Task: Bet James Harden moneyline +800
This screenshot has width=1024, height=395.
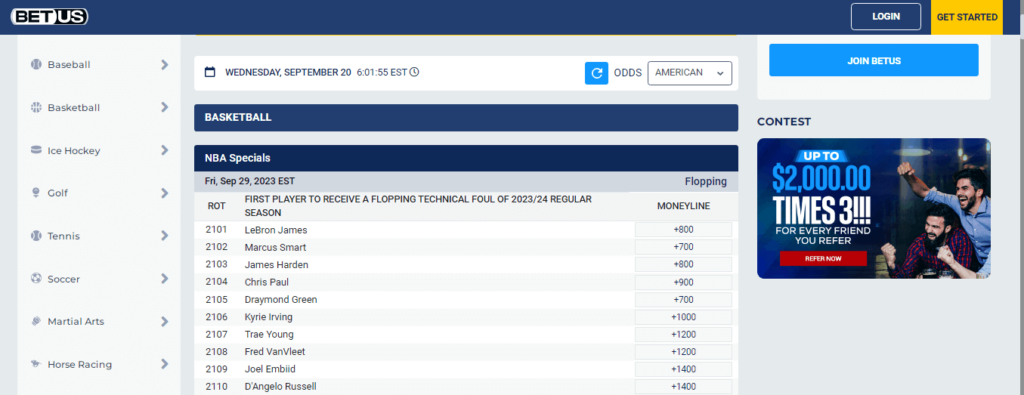Action: (x=683, y=265)
